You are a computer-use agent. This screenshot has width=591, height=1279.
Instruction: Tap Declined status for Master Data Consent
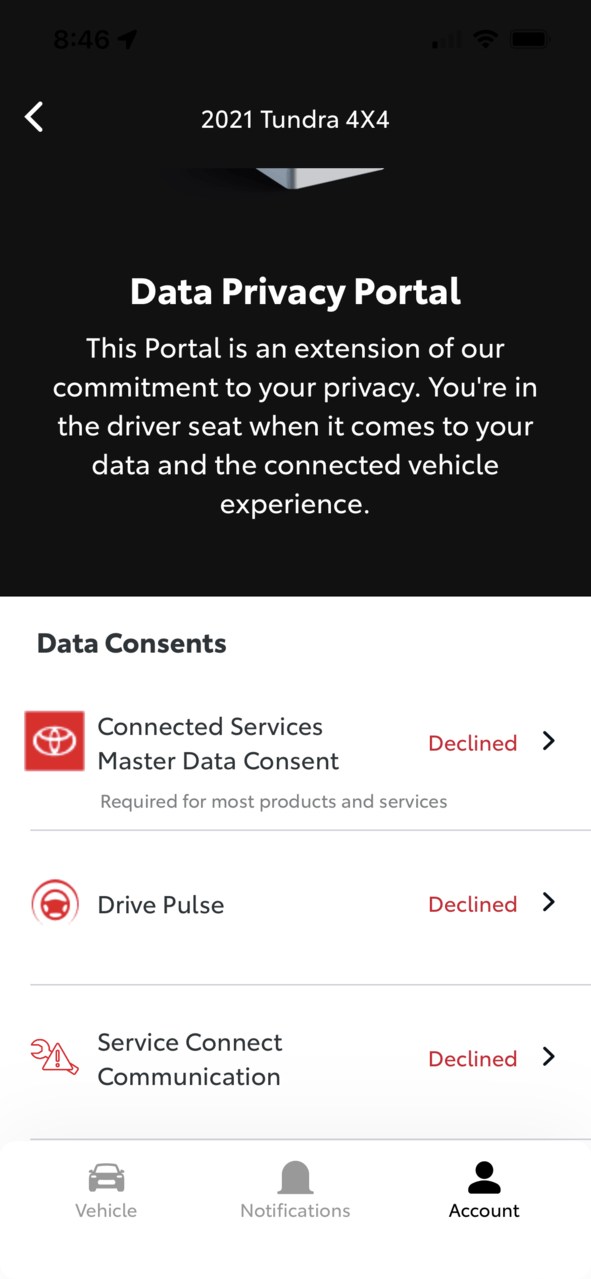coord(473,743)
